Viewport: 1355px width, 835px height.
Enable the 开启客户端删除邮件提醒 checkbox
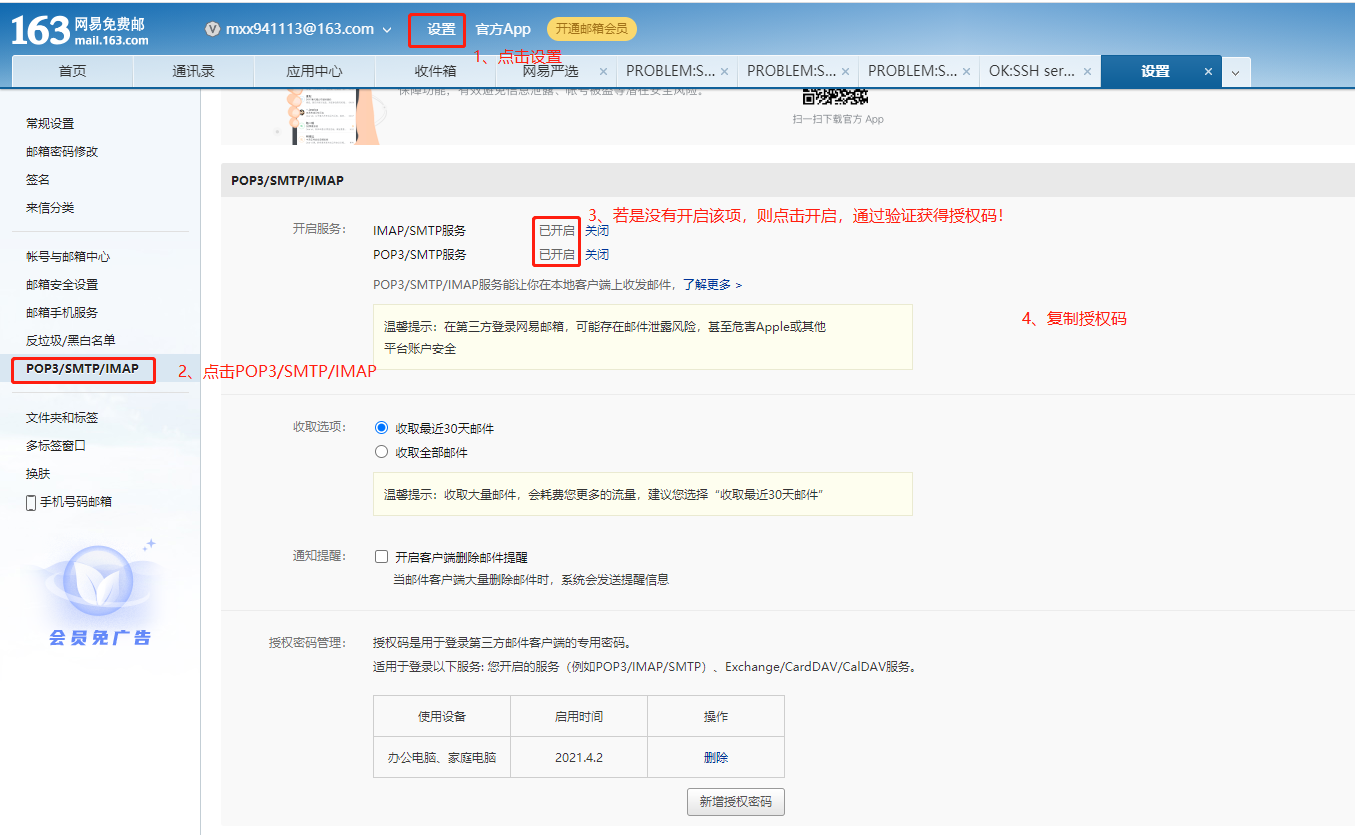tap(381, 557)
